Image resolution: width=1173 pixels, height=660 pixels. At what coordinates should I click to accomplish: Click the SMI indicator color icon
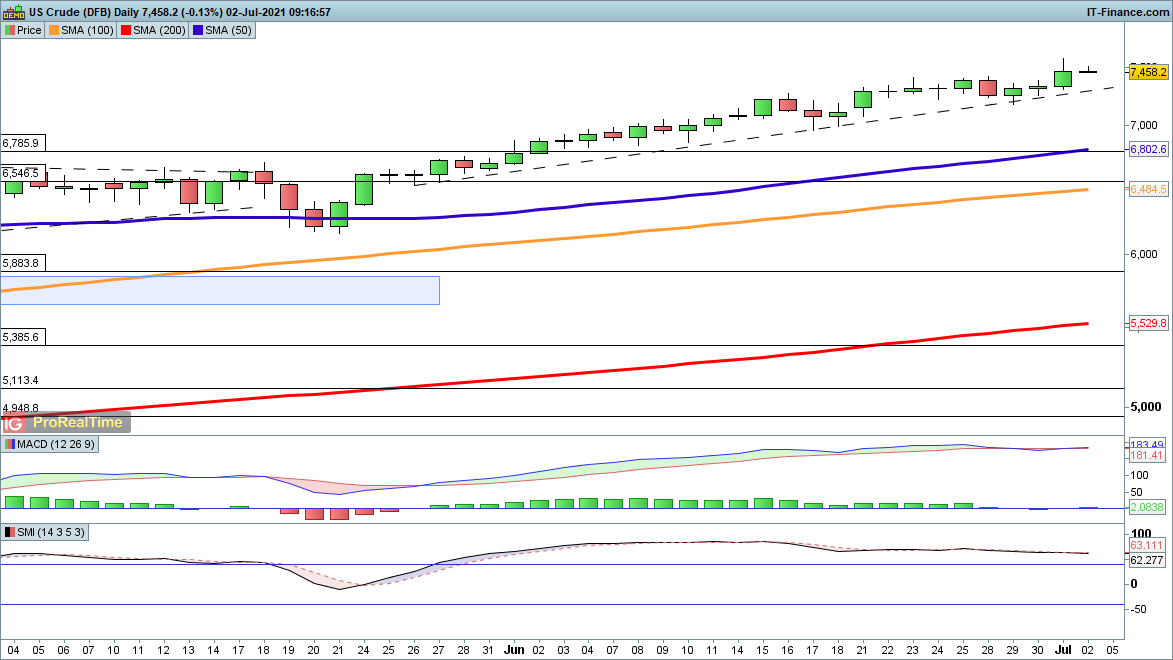[x=10, y=532]
